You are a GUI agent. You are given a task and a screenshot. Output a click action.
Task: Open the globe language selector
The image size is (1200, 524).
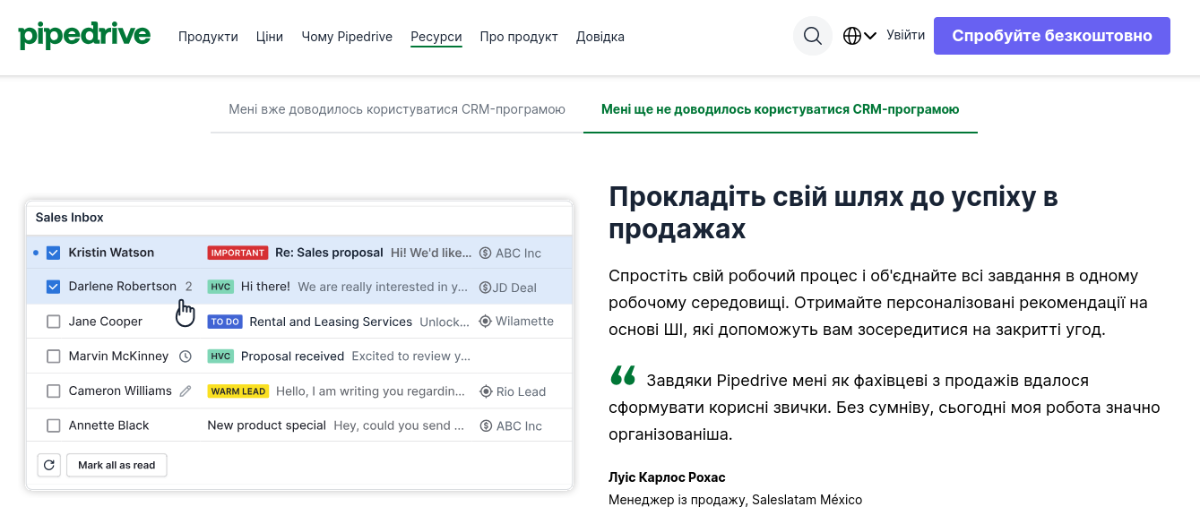859,36
